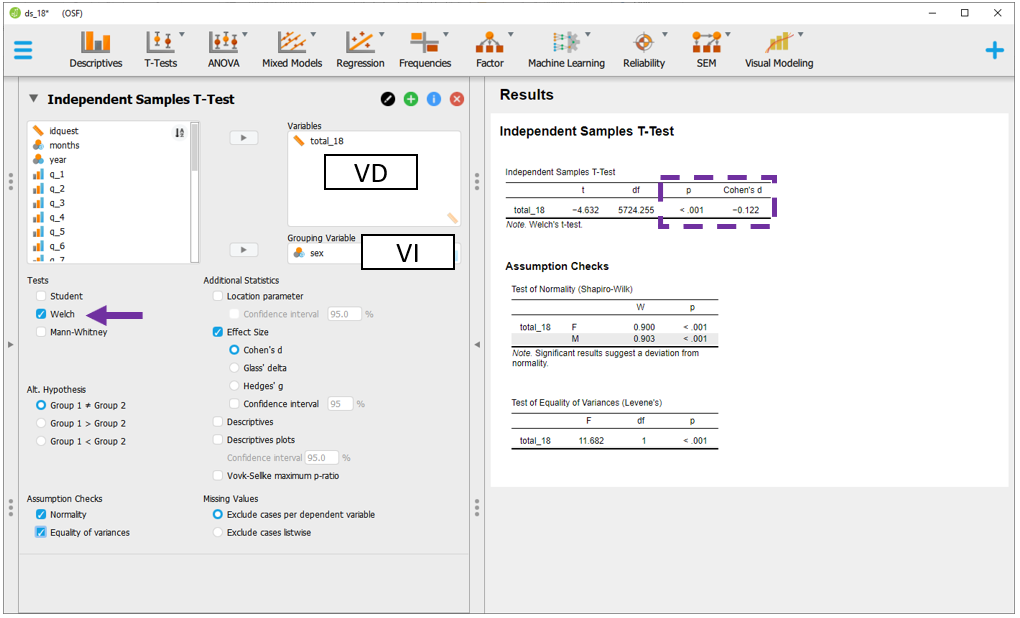Click the sort variables list icon
This screenshot has height=618, width=1020.
tap(180, 132)
